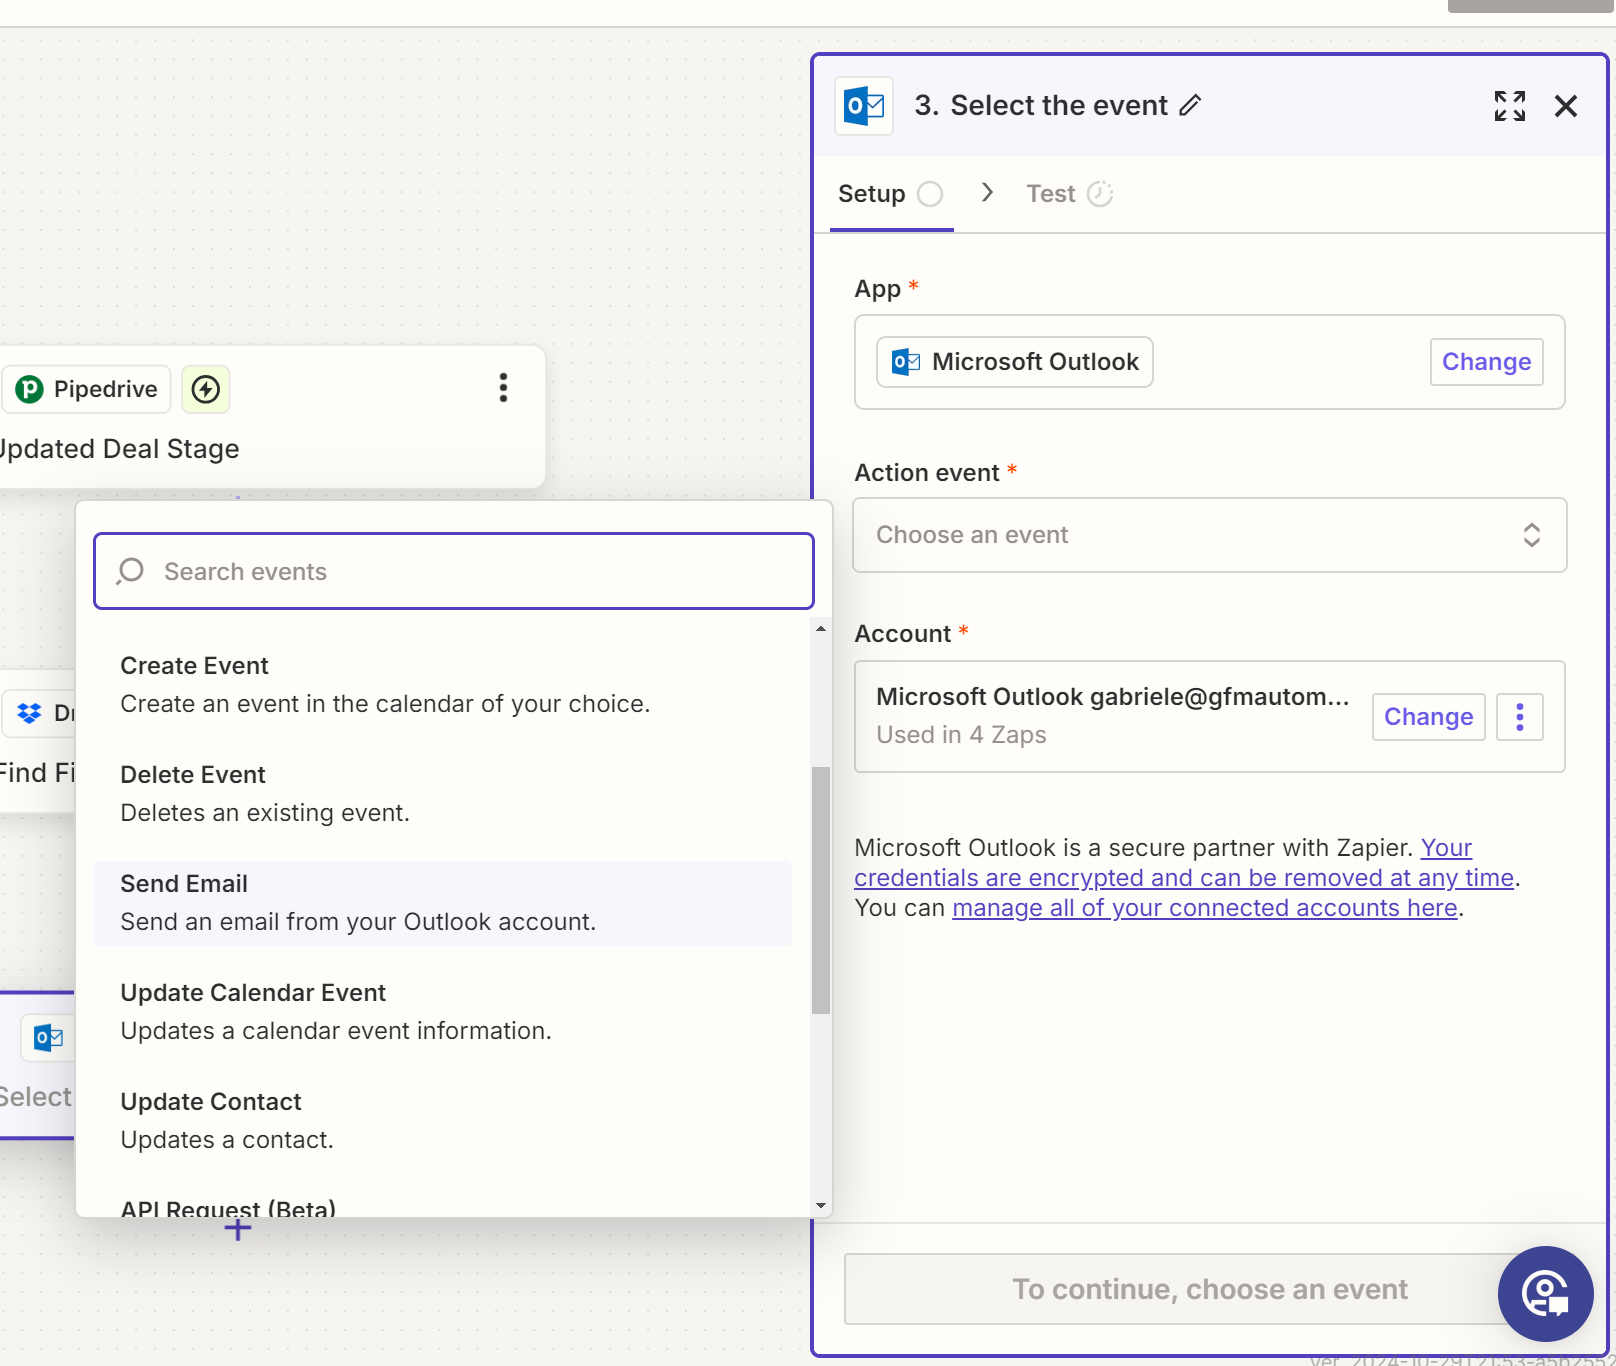Screen dimensions: 1616x1366
Task: Open the Choose an event dropdown
Action: click(1209, 535)
